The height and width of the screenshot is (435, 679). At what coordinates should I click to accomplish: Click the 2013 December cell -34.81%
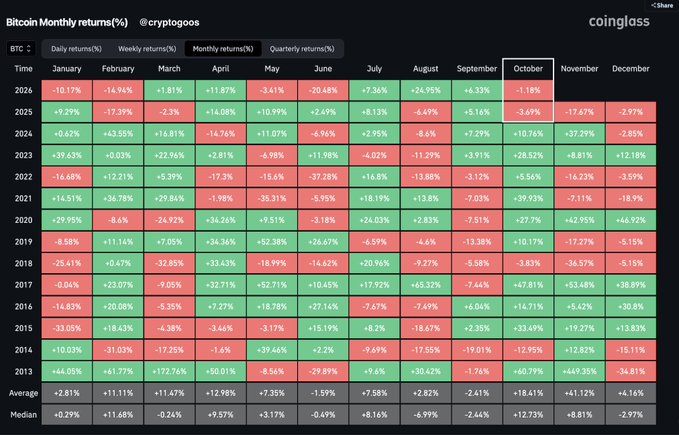630,371
